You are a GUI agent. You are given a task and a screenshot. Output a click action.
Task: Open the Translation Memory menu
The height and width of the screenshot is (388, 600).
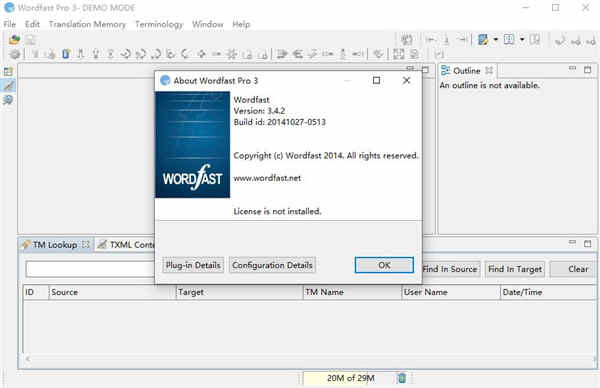coord(87,24)
